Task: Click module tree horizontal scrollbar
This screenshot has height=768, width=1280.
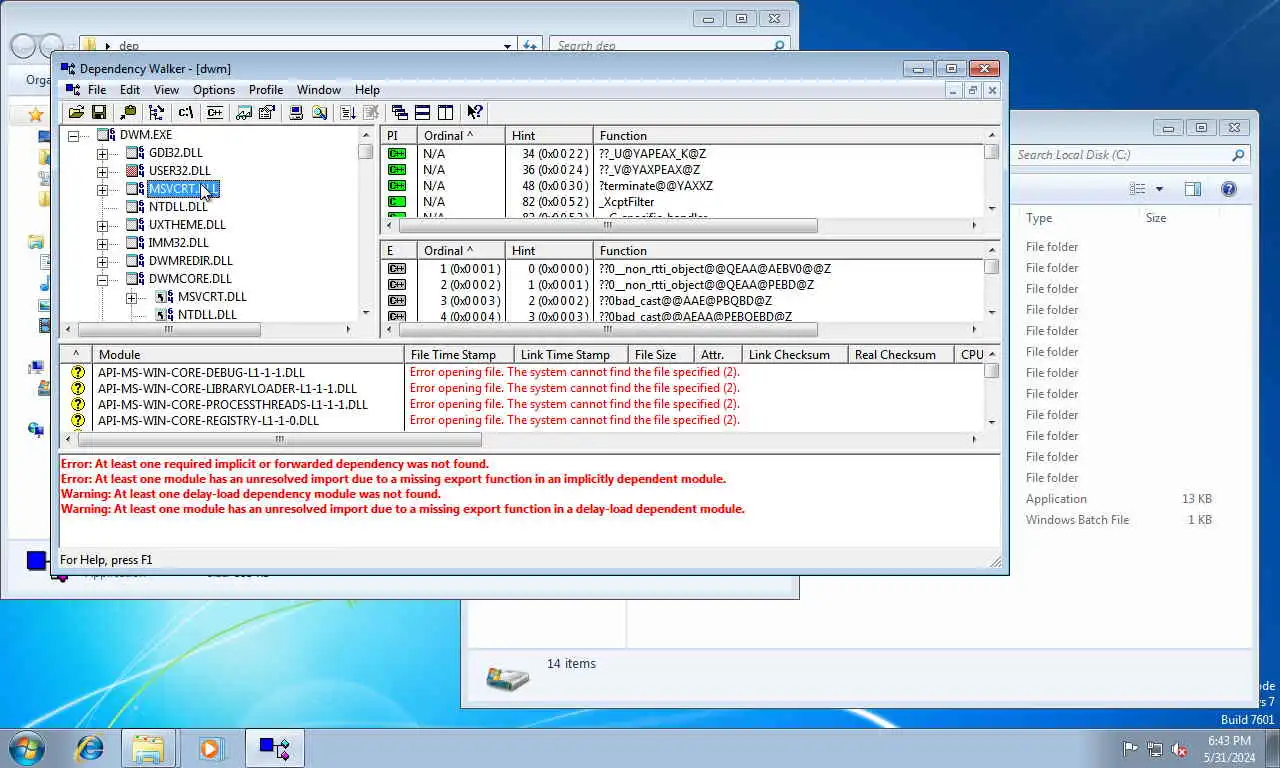Action: click(x=168, y=329)
